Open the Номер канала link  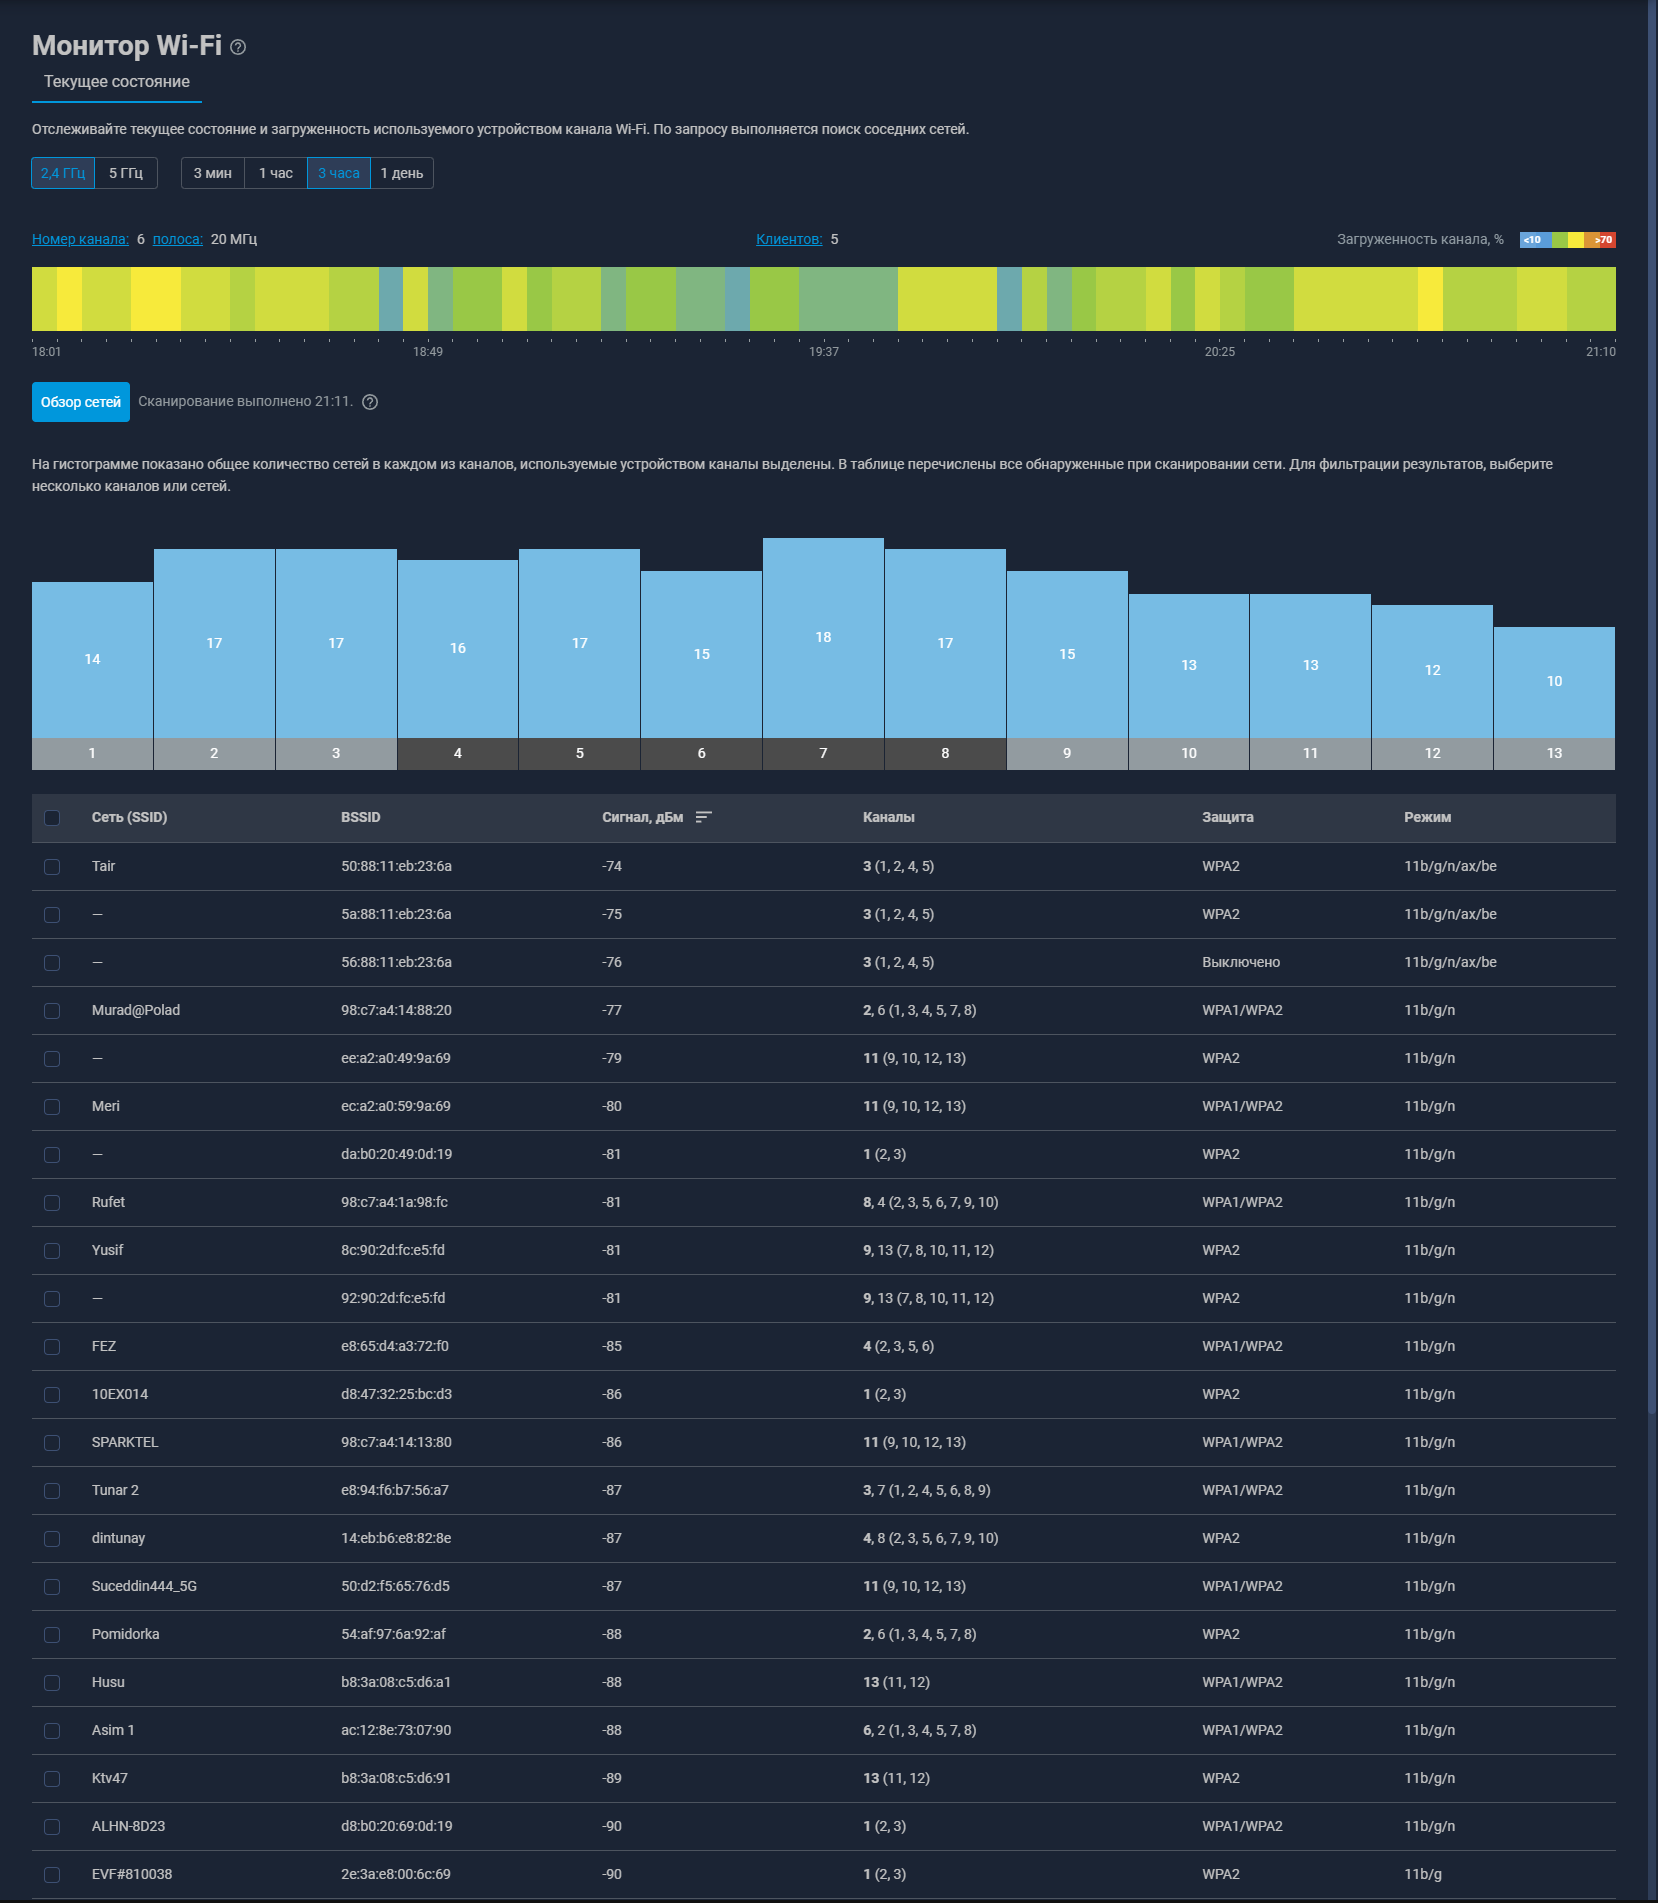80,239
